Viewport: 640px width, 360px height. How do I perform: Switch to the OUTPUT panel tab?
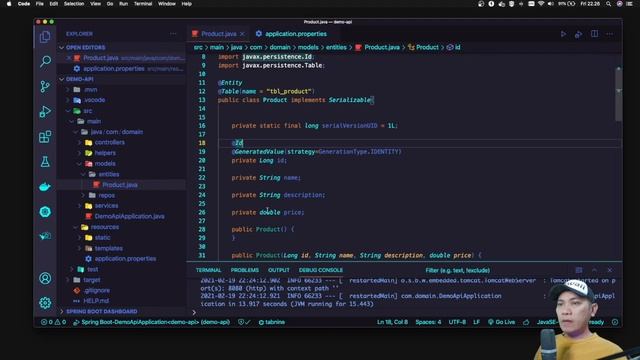(x=279, y=270)
